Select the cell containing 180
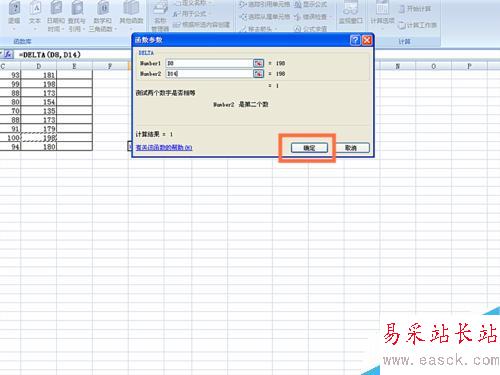The image size is (500, 375). (x=39, y=146)
